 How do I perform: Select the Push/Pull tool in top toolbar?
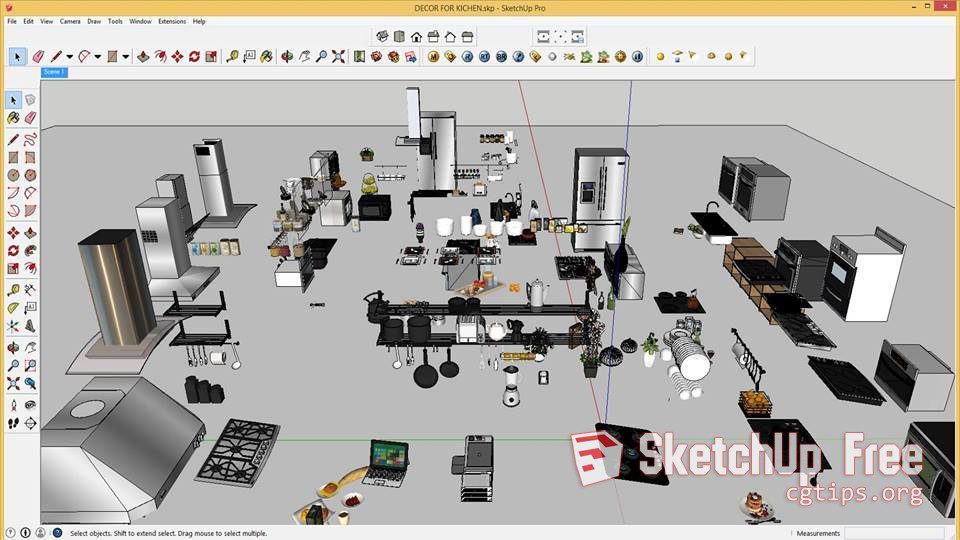pos(144,57)
